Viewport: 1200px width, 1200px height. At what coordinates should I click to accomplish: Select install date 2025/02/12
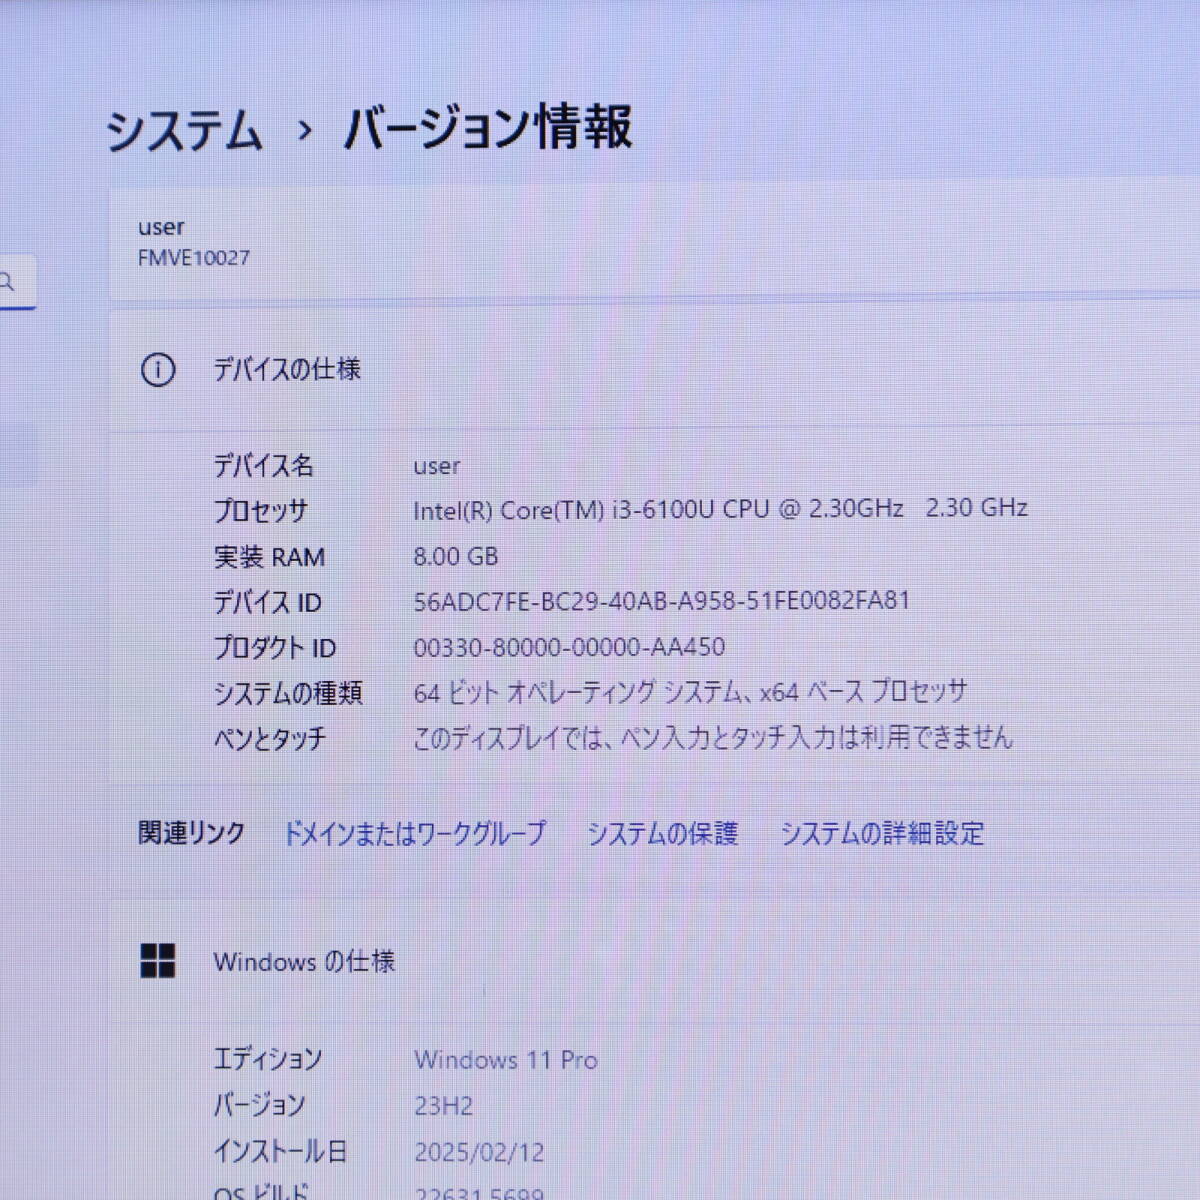(480, 1152)
